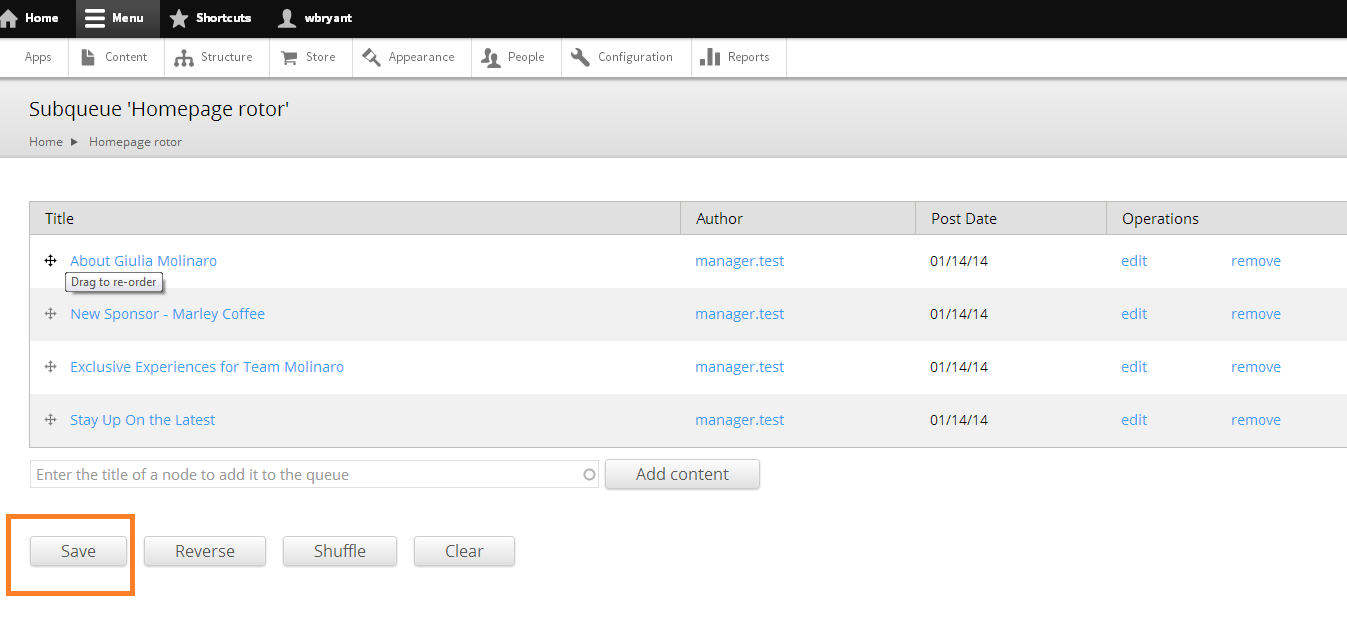Remove About Giulia Molinaro from queue

click(1256, 261)
